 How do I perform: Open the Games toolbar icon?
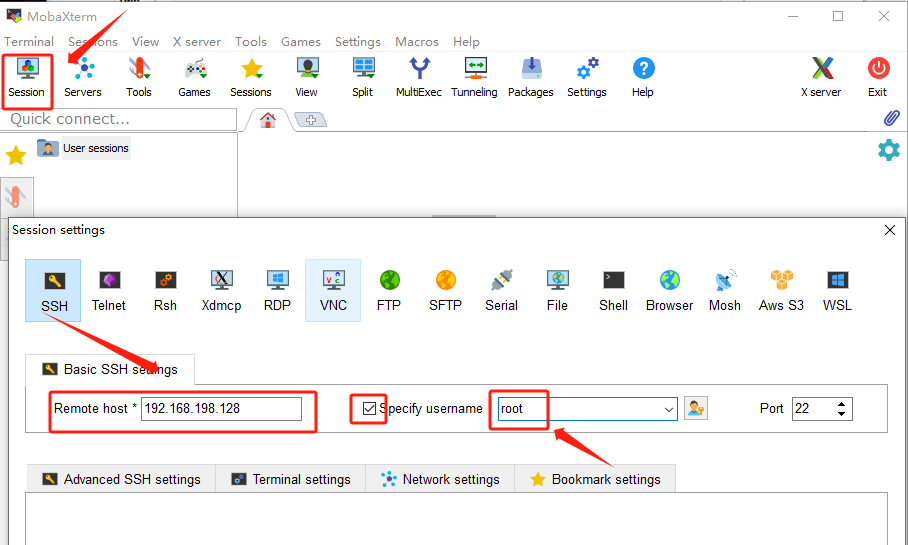195,78
